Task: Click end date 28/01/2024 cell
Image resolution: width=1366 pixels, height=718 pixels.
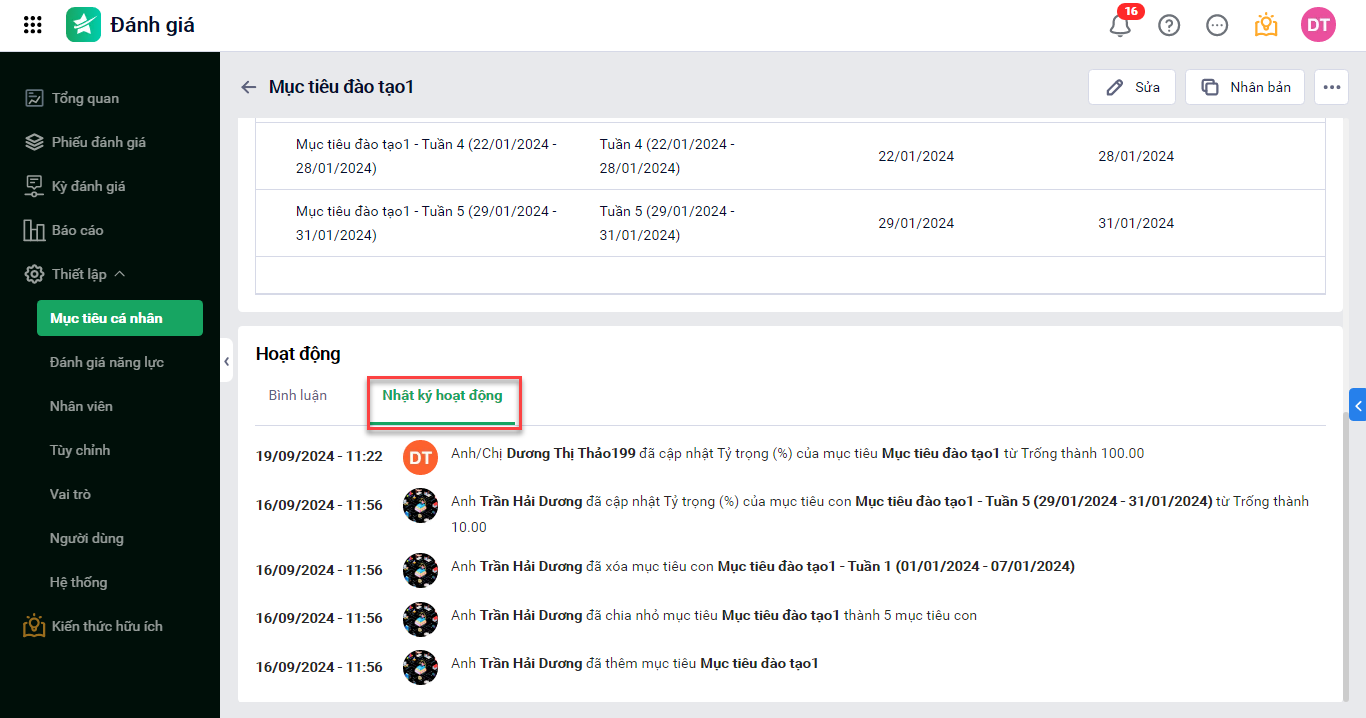Action: click(1136, 156)
